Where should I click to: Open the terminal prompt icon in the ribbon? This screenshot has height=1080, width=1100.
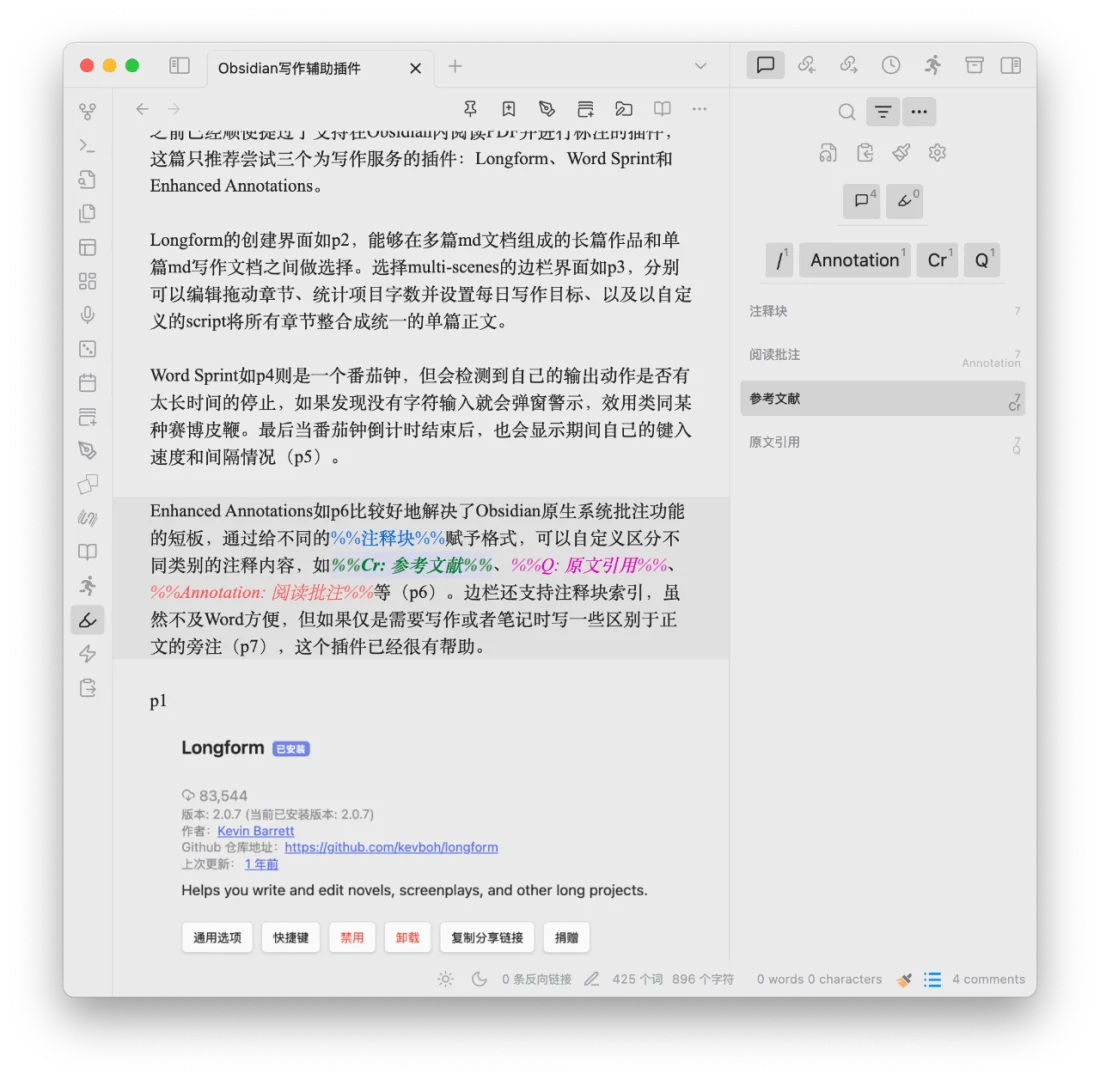coord(88,146)
